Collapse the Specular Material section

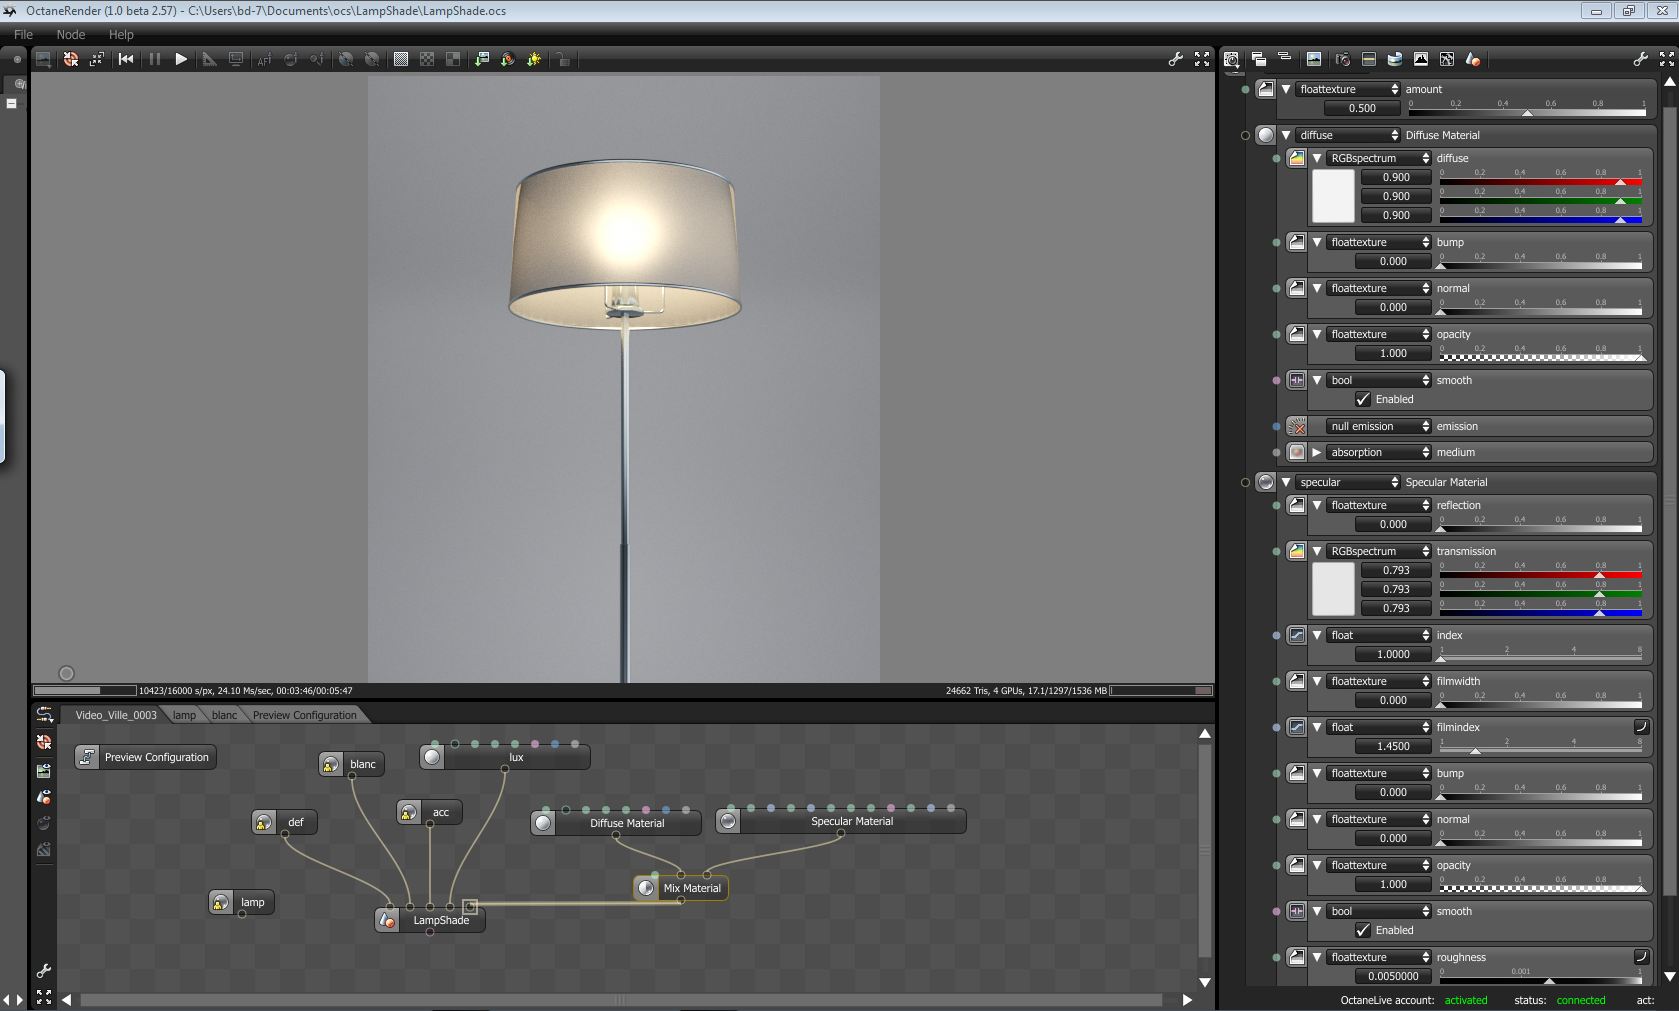click(1286, 482)
